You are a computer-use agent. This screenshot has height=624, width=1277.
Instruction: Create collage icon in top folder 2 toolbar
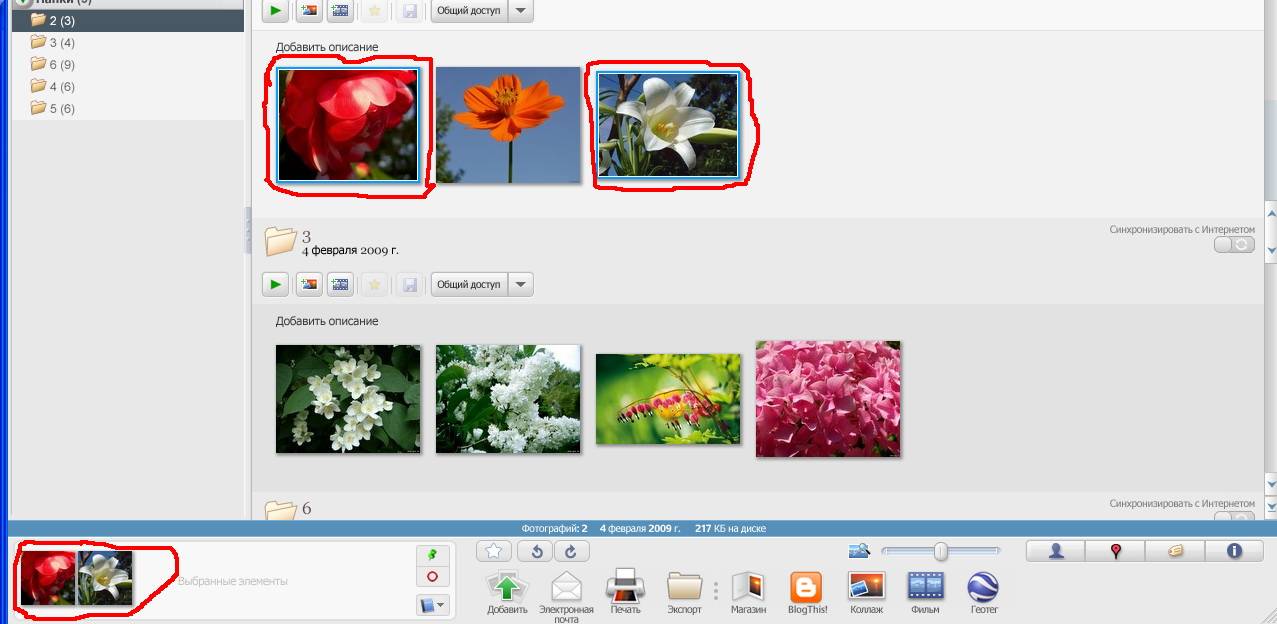(x=308, y=11)
